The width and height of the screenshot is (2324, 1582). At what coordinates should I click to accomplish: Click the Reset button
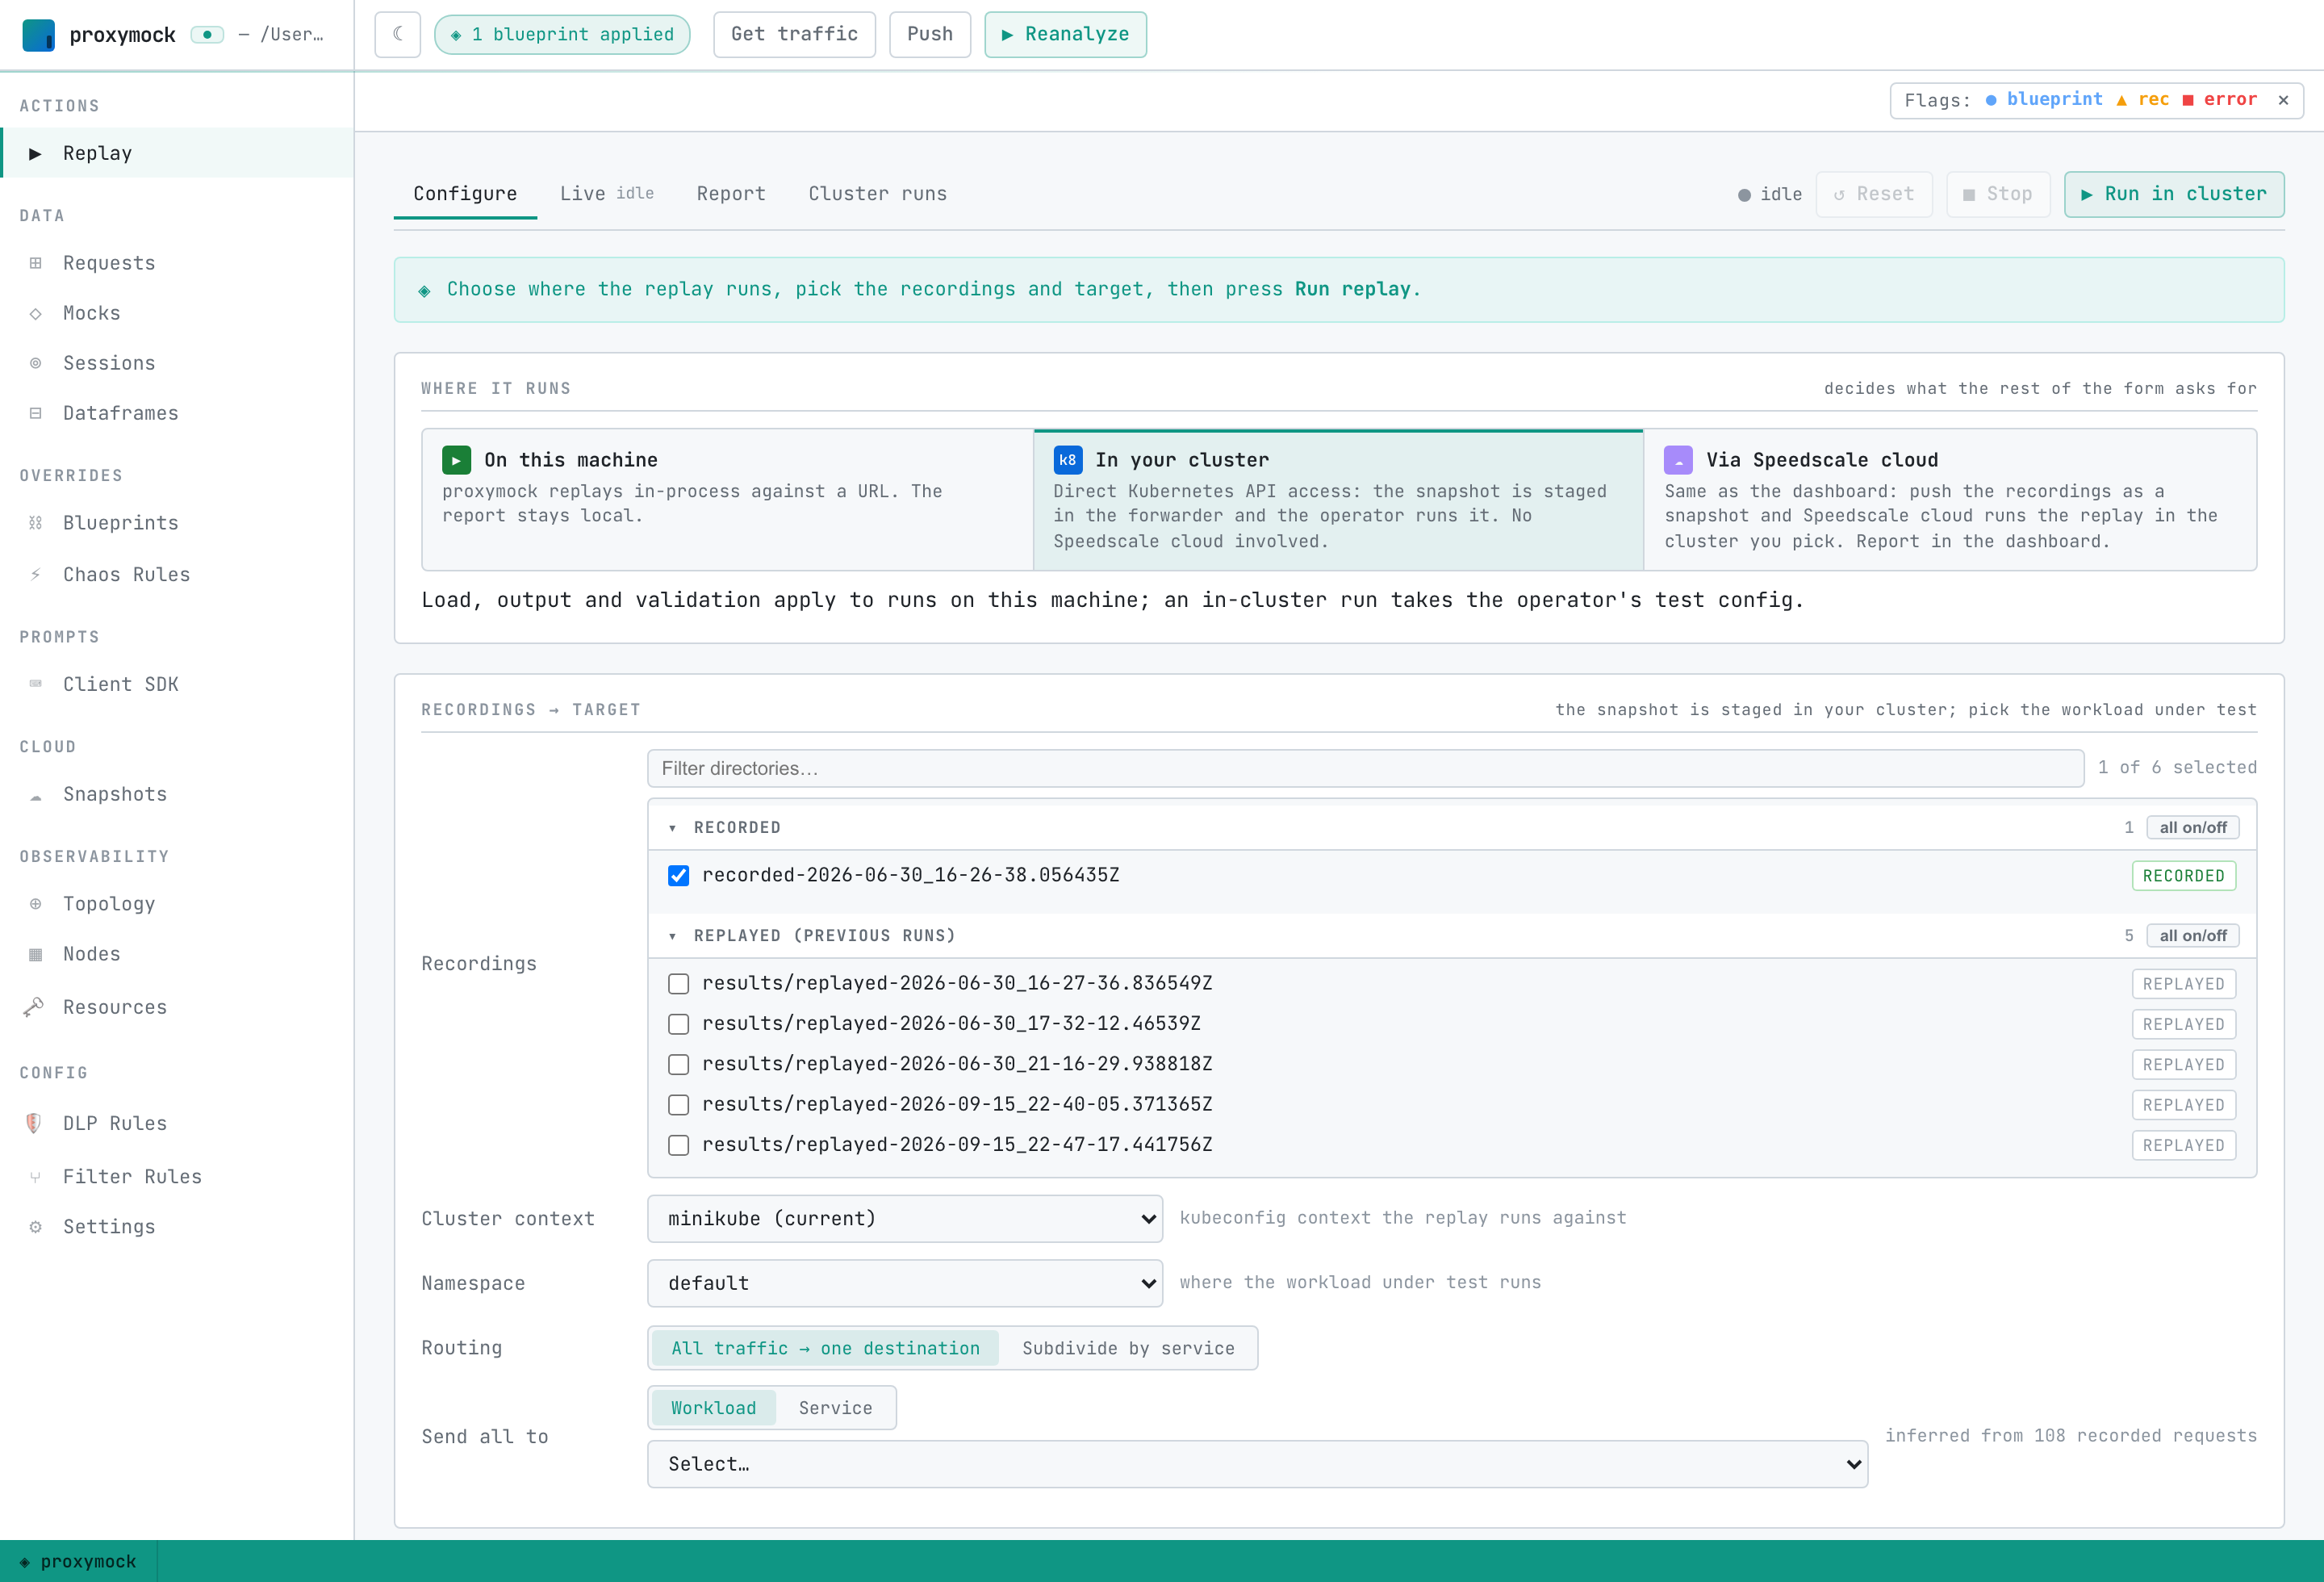pyautogui.click(x=1874, y=194)
